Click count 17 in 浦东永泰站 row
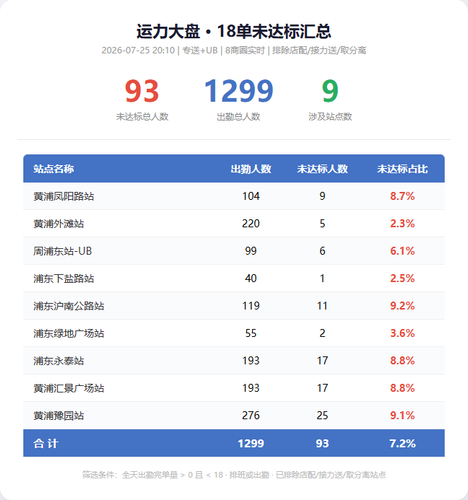The image size is (468, 500). coord(322,360)
